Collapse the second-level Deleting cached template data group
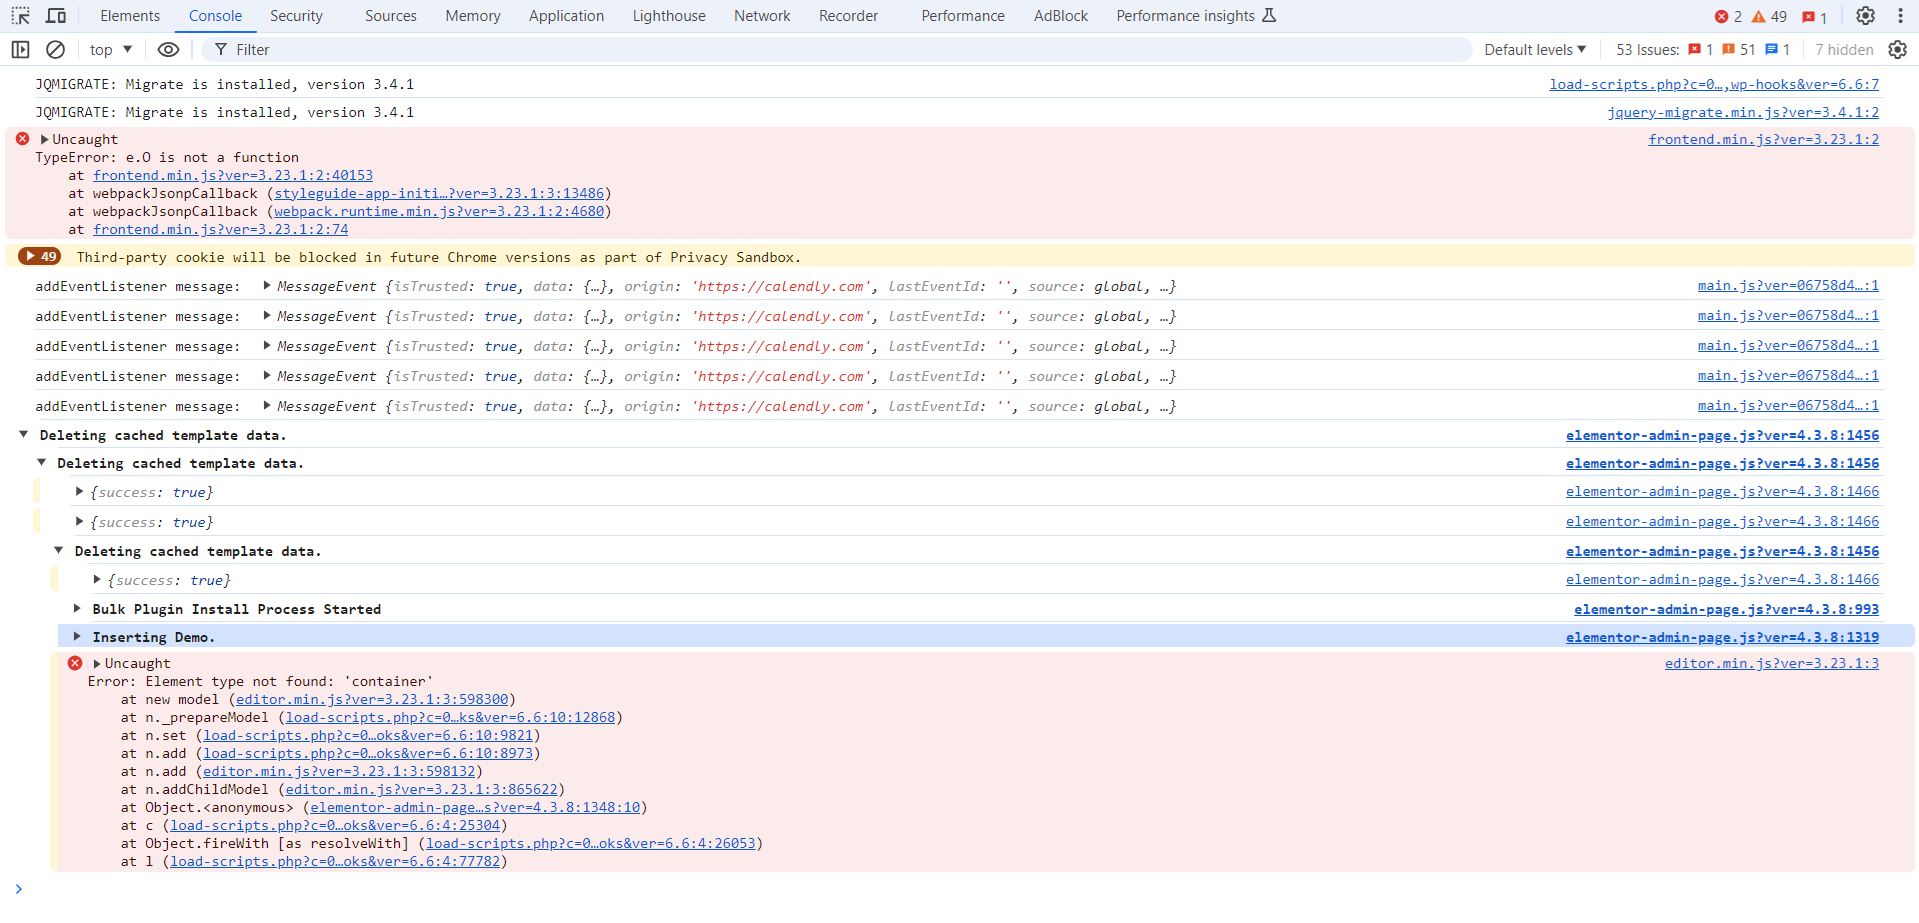The image size is (1919, 923). tap(41, 463)
